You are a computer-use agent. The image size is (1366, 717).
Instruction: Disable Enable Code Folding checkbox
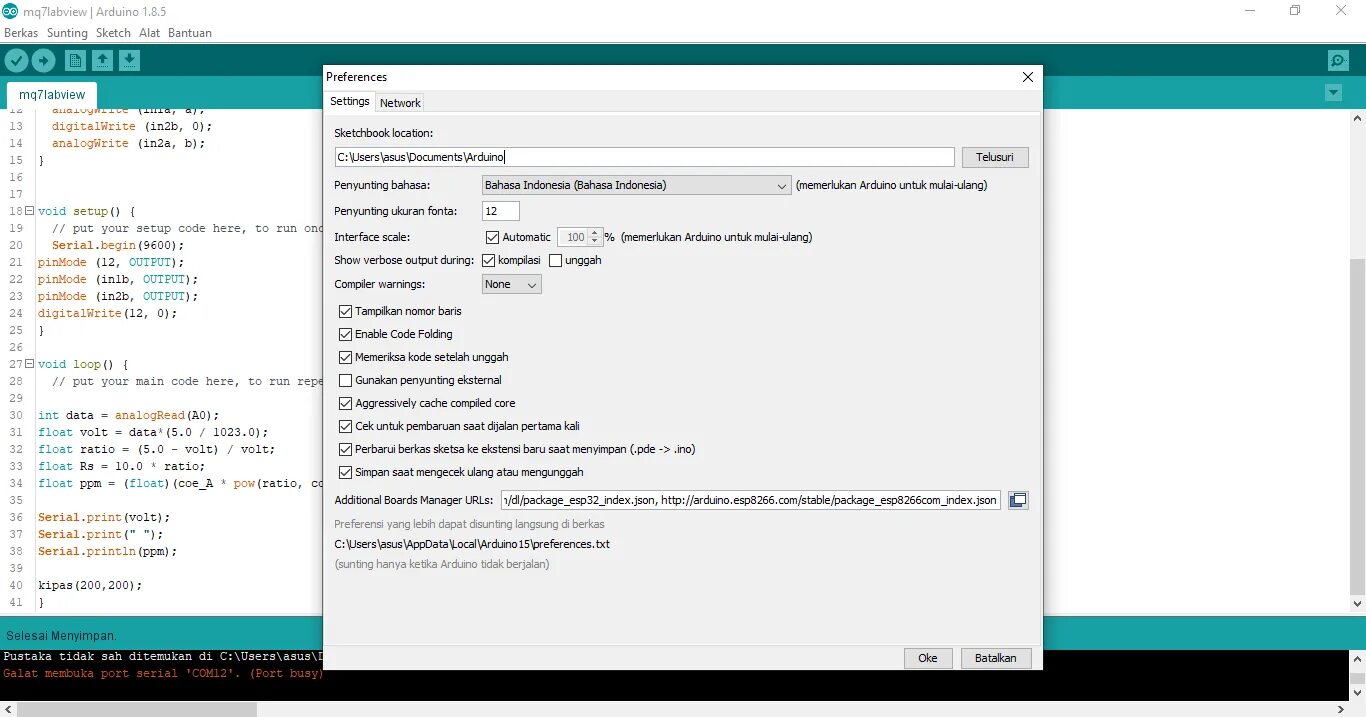coord(346,335)
